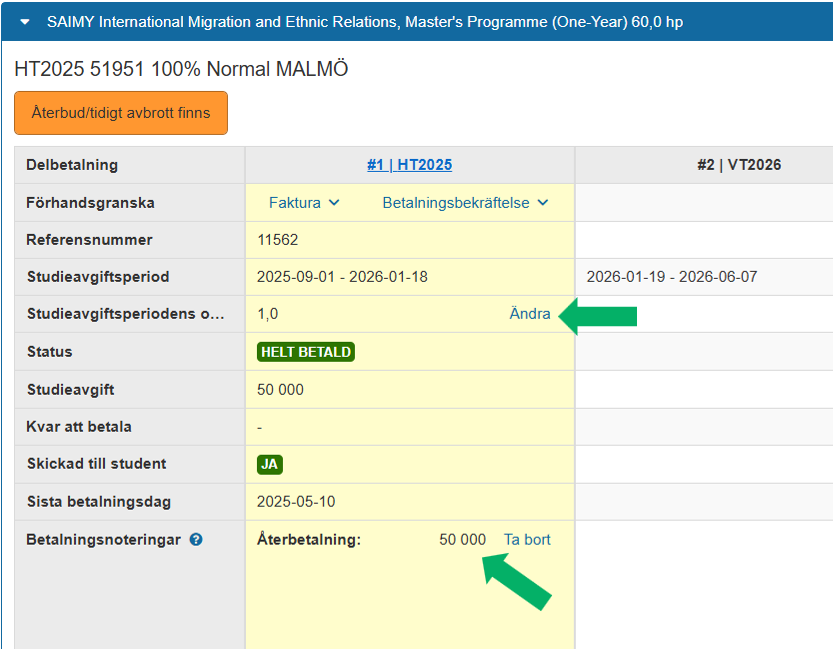Viewport: 833px width, 649px height.
Task: Click the Status row label
Action: click(49, 352)
